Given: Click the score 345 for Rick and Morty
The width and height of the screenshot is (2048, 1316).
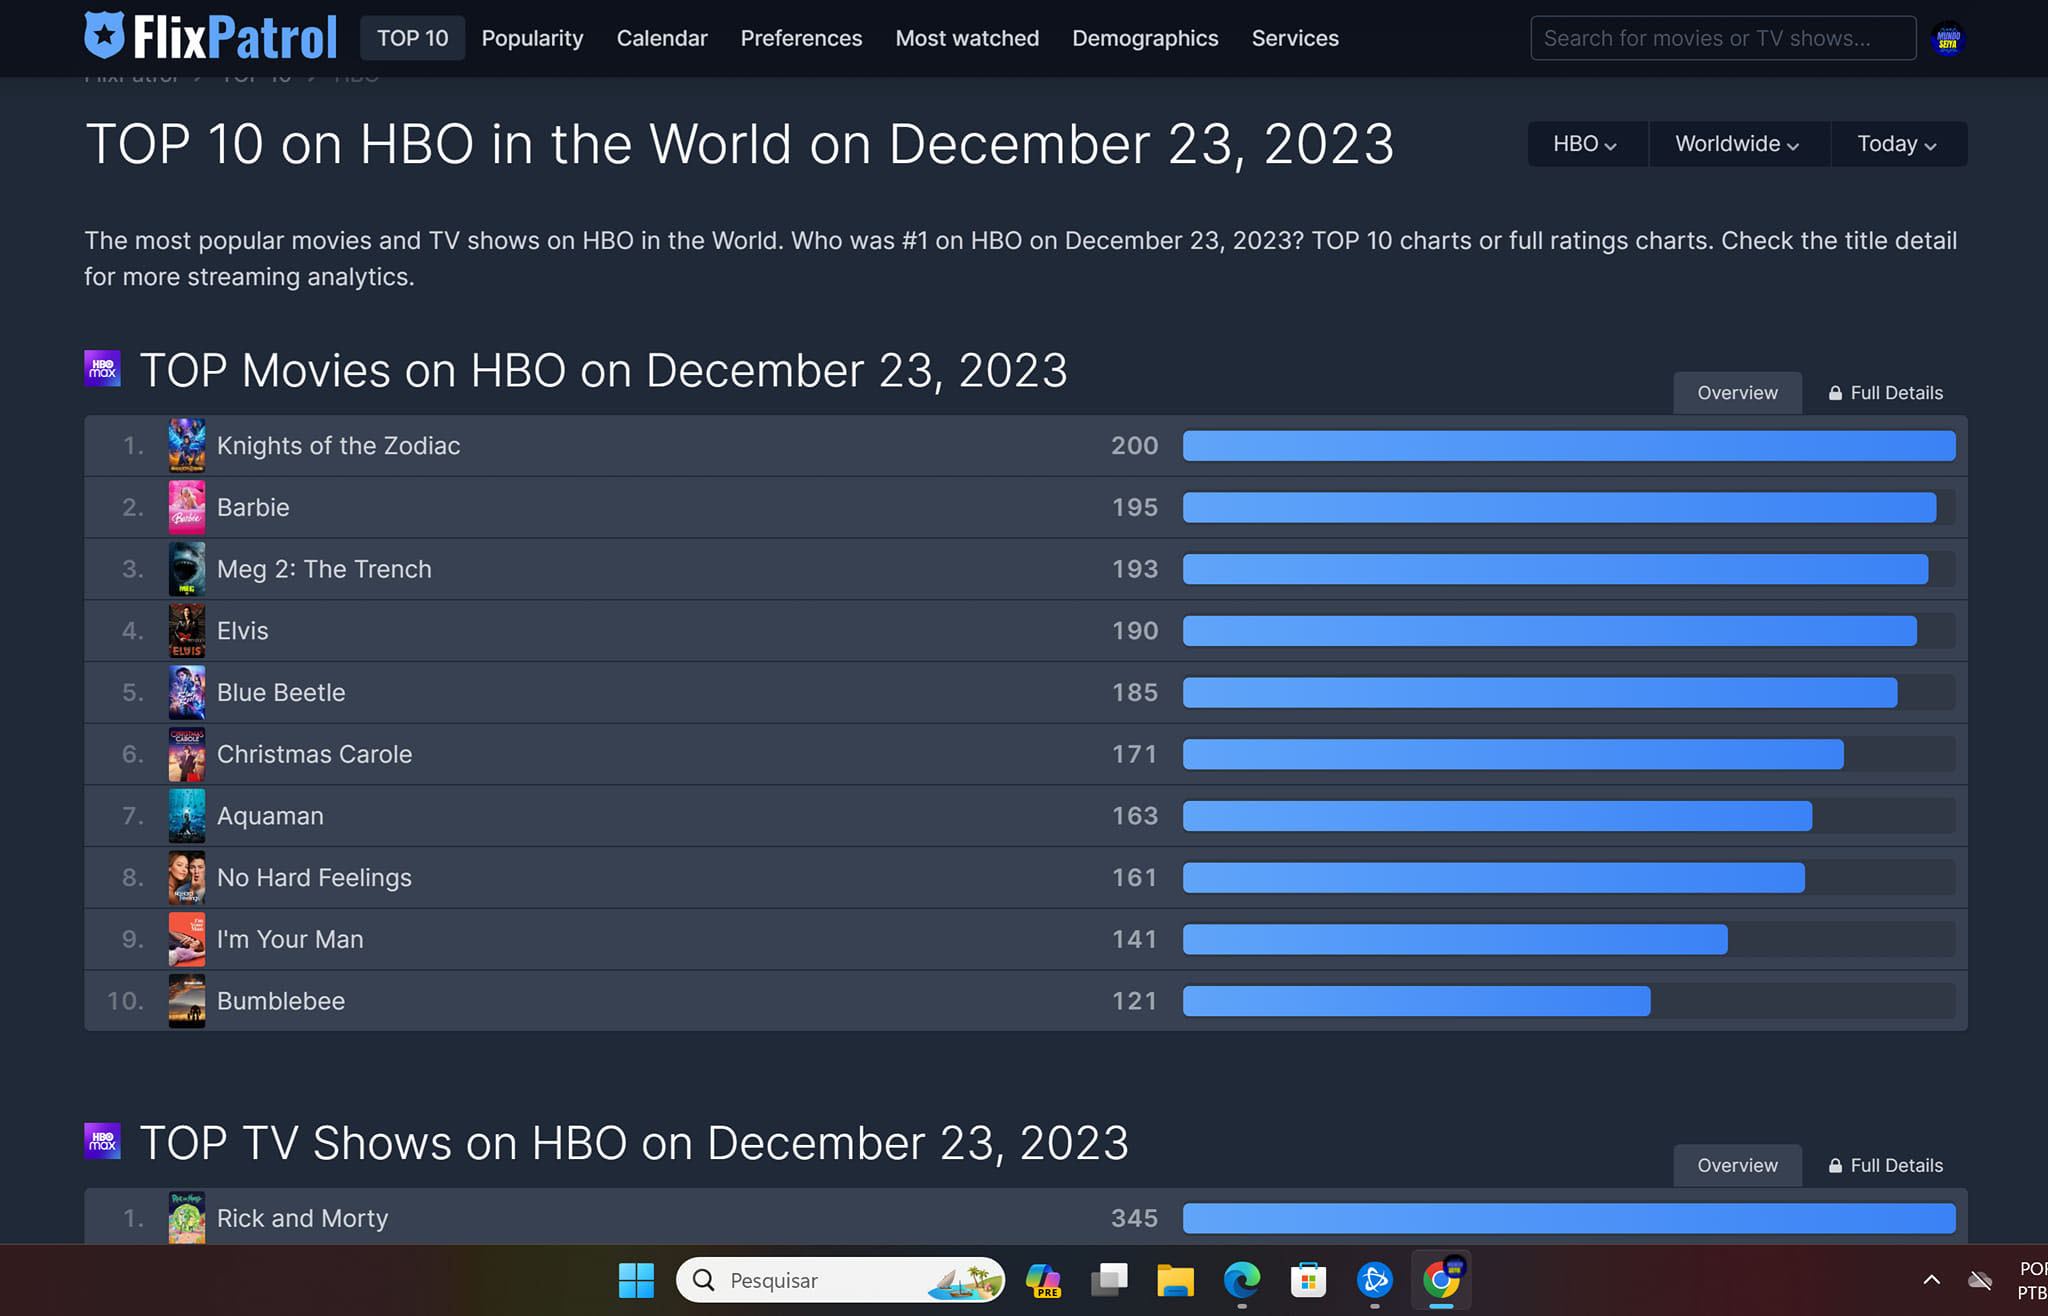Looking at the screenshot, I should pyautogui.click(x=1134, y=1218).
